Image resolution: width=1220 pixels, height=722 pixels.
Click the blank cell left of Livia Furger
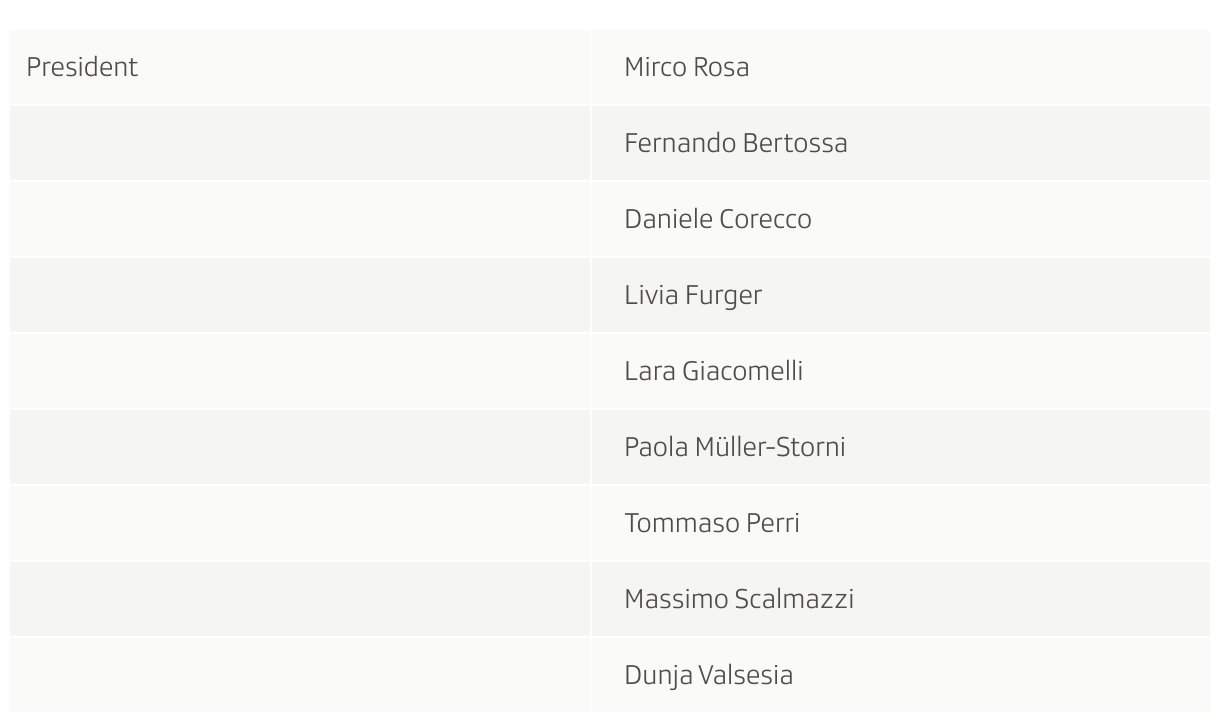300,295
